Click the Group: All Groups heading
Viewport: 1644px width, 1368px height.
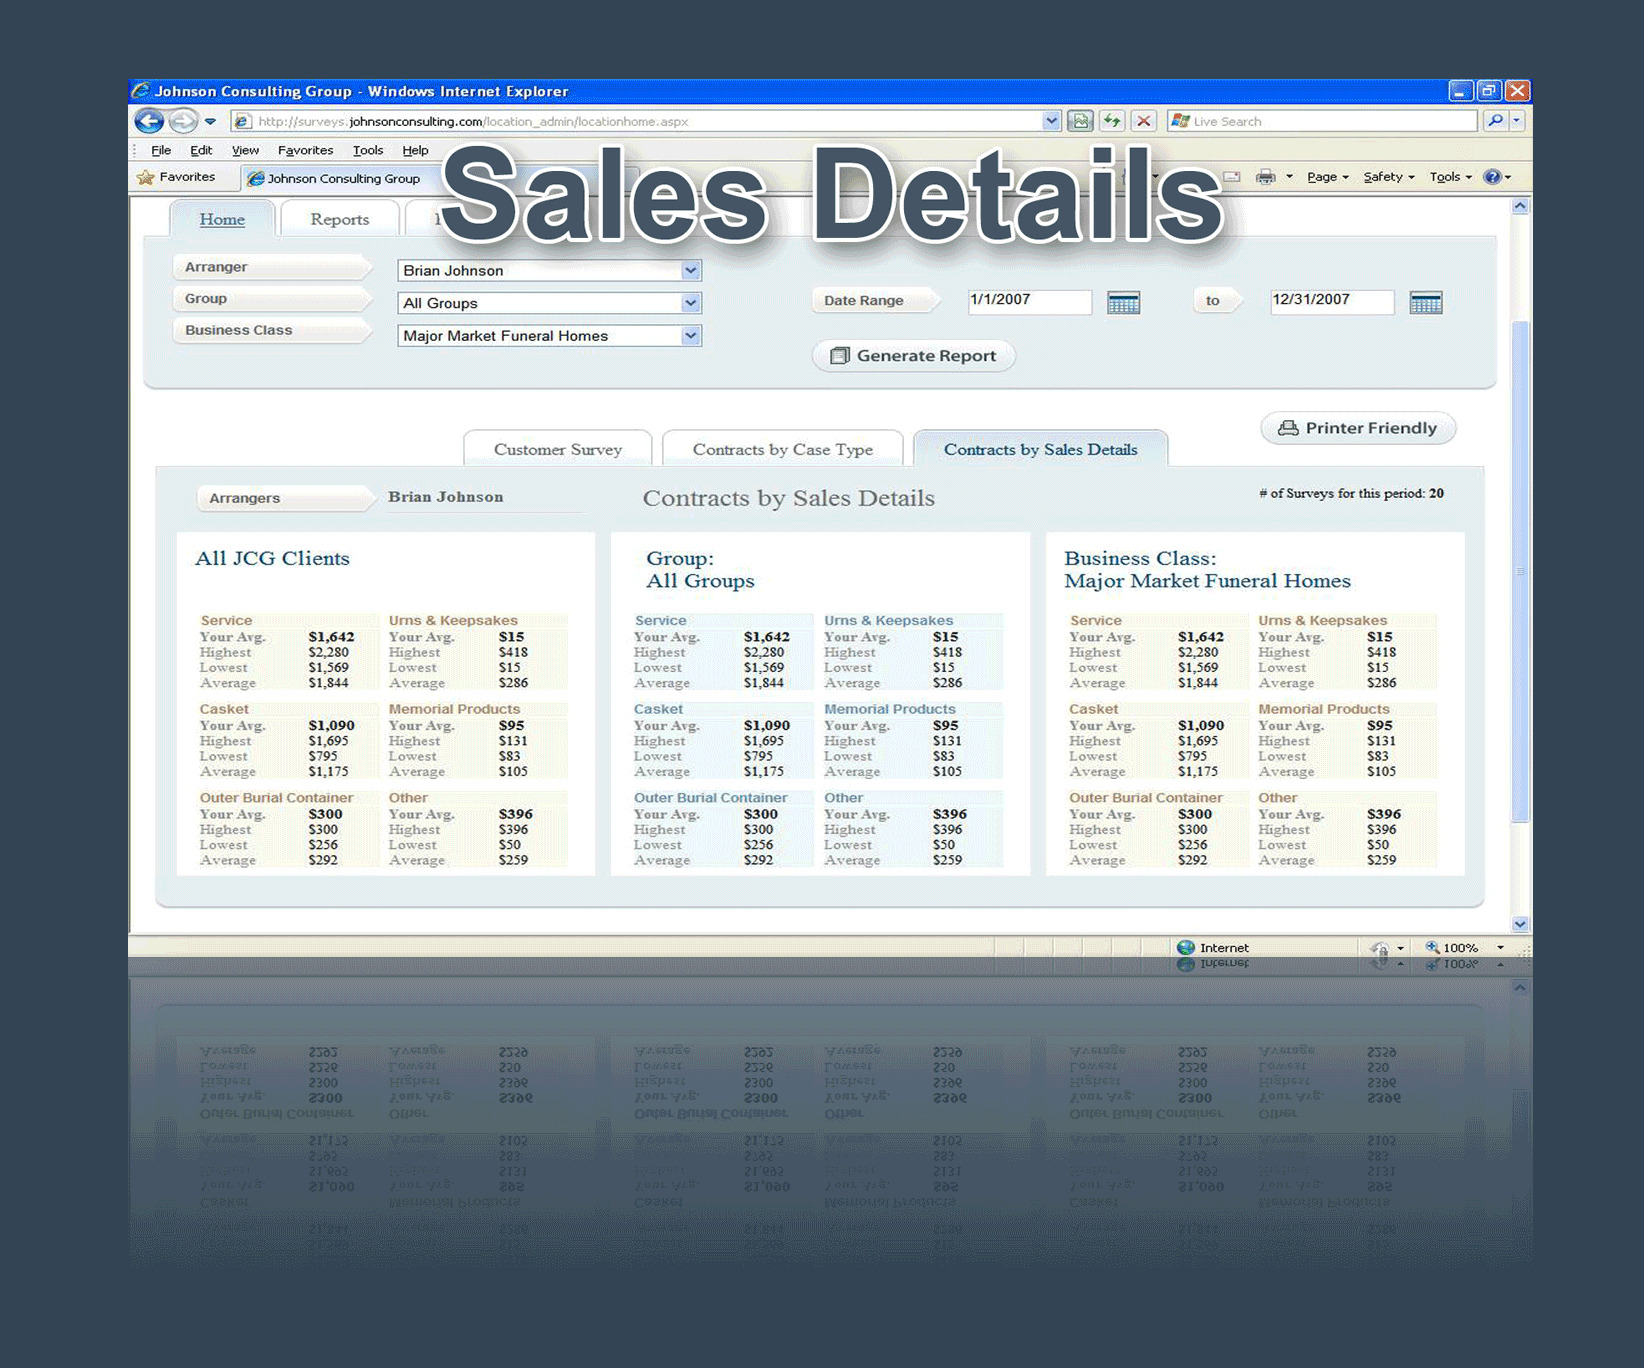700,570
